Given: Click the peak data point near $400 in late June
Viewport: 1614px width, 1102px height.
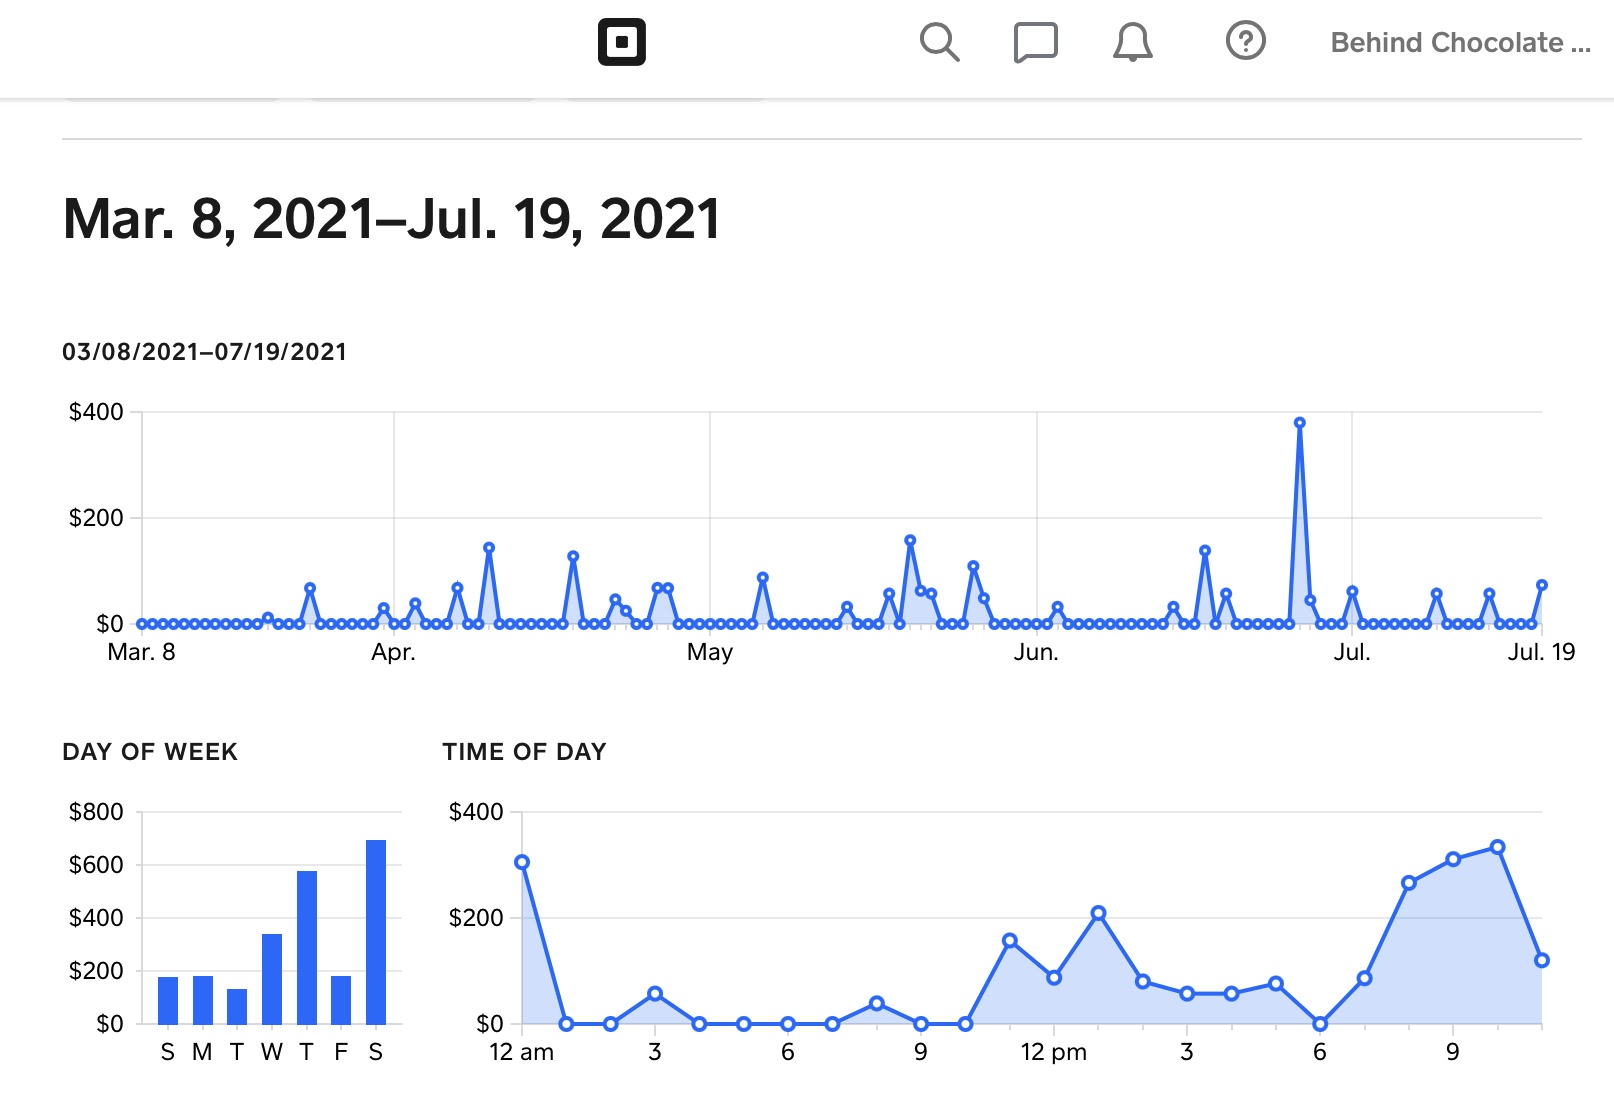Looking at the screenshot, I should pyautogui.click(x=1299, y=423).
